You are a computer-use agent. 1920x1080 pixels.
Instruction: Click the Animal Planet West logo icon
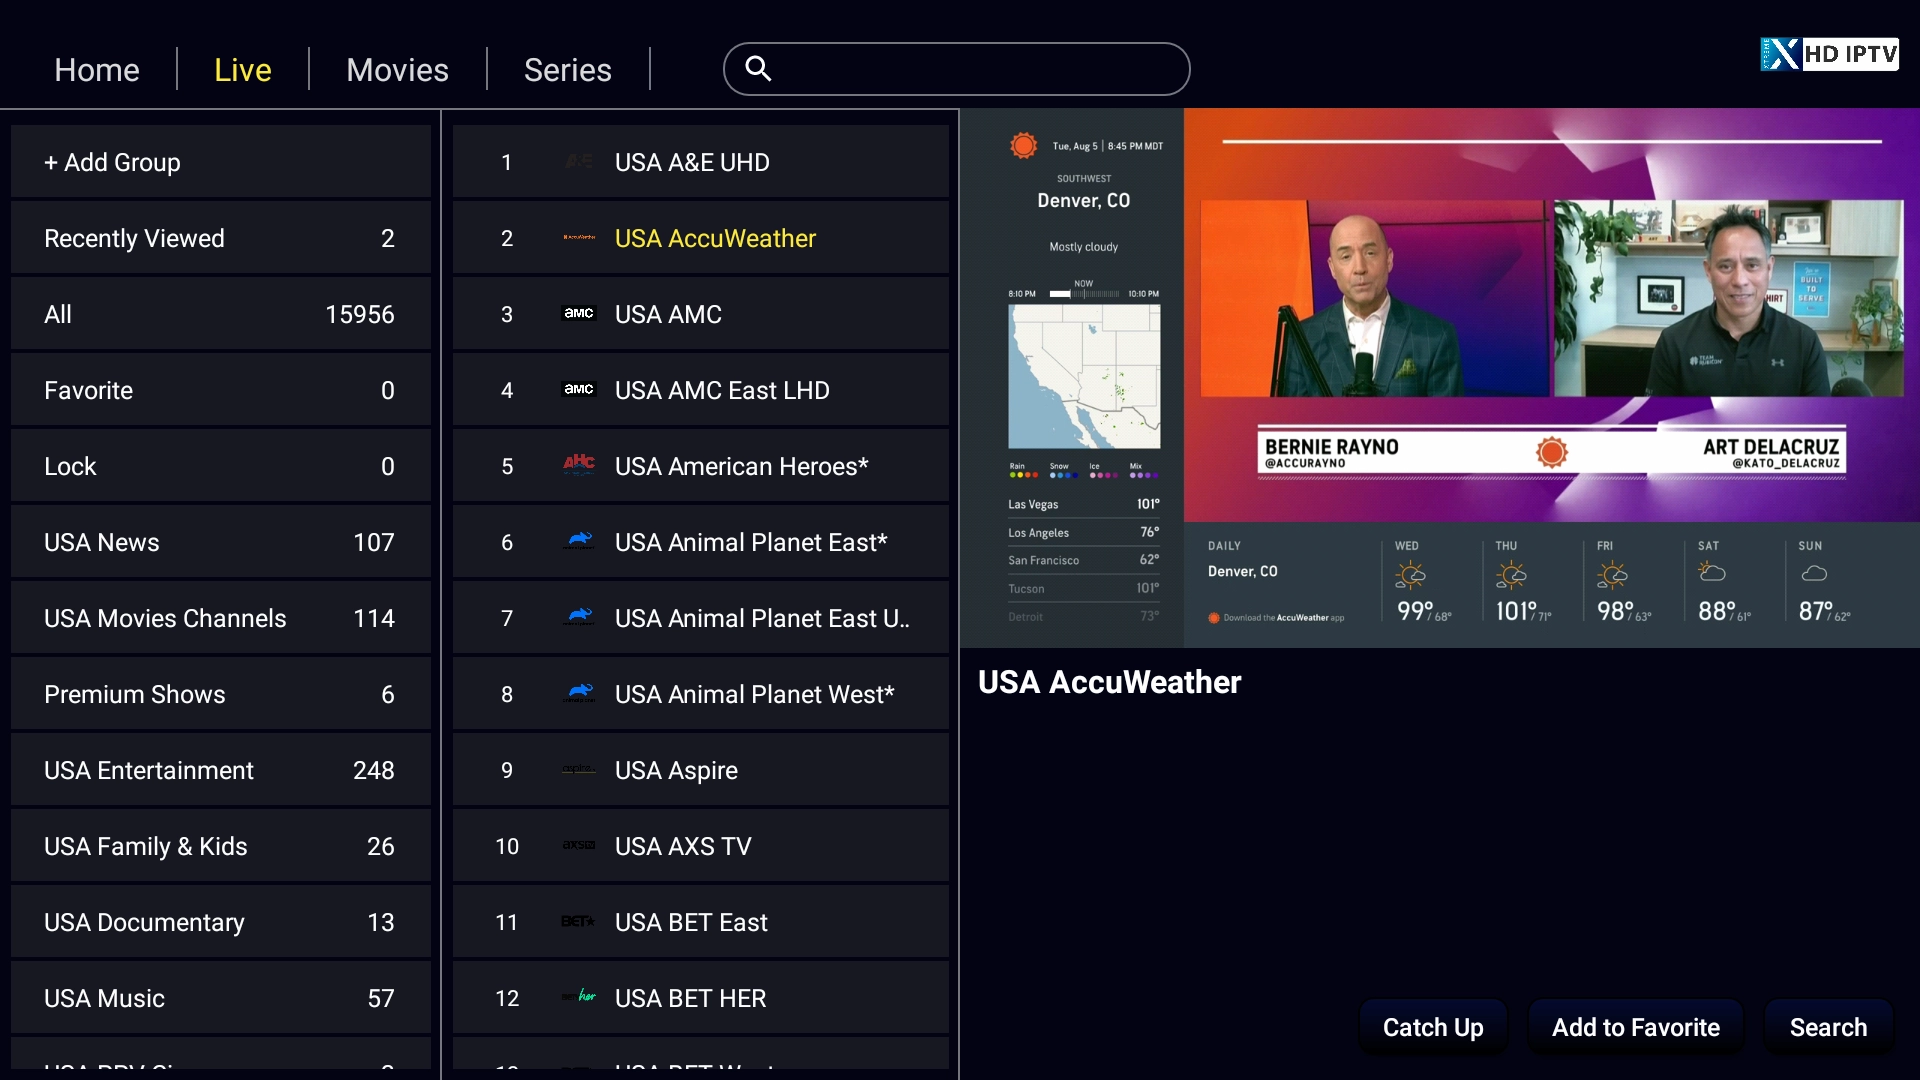click(x=579, y=693)
